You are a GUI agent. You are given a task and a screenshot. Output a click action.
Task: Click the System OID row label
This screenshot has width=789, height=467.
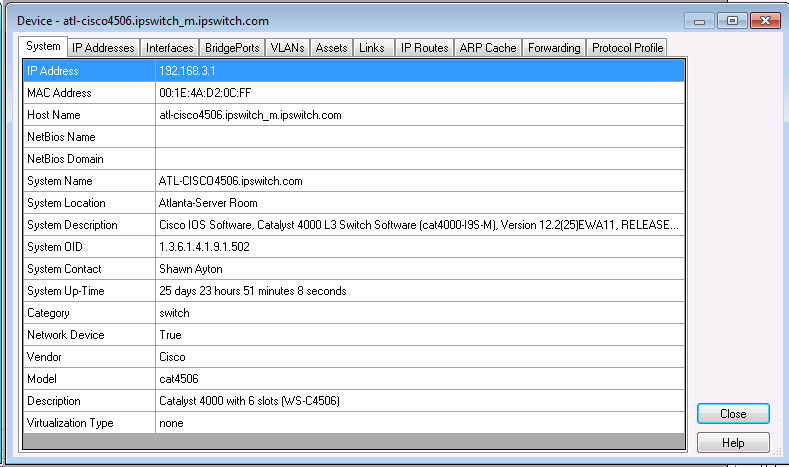click(89, 247)
